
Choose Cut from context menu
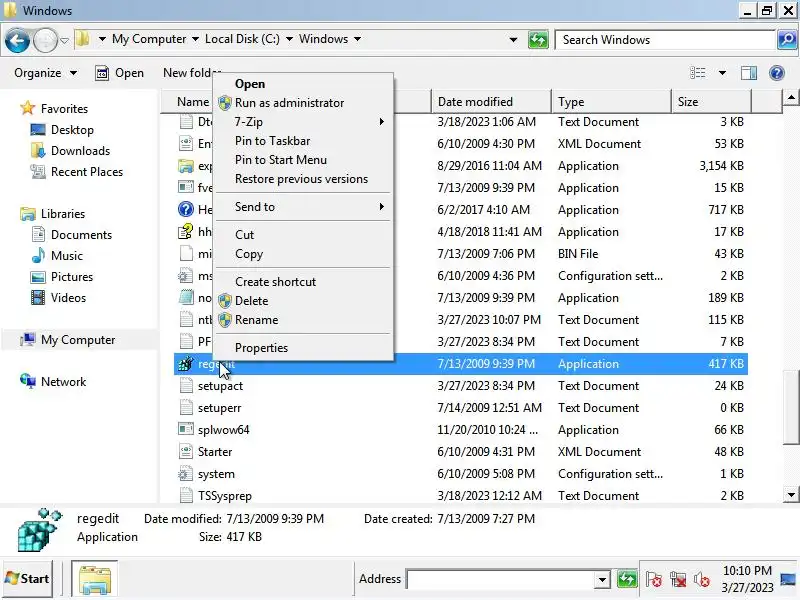point(303,235)
